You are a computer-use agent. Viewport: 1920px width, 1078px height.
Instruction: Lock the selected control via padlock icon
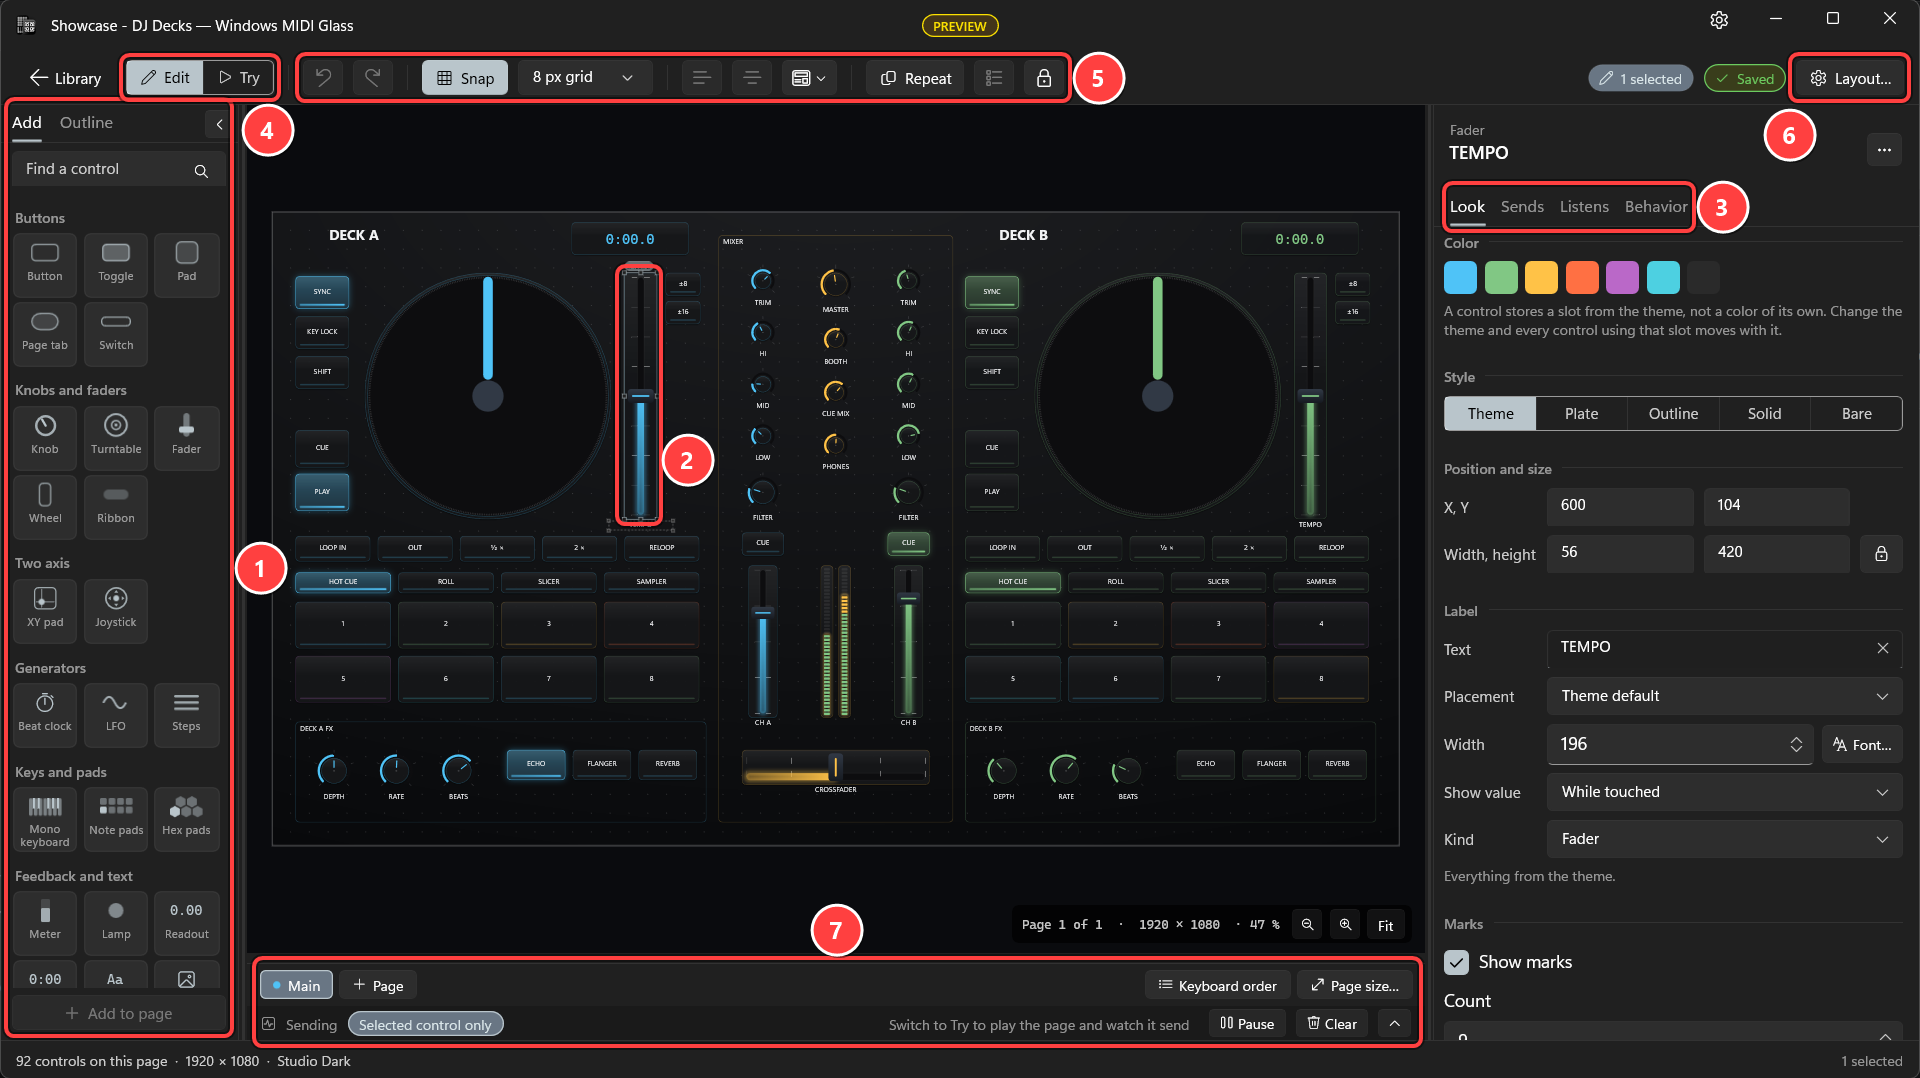click(x=1044, y=78)
